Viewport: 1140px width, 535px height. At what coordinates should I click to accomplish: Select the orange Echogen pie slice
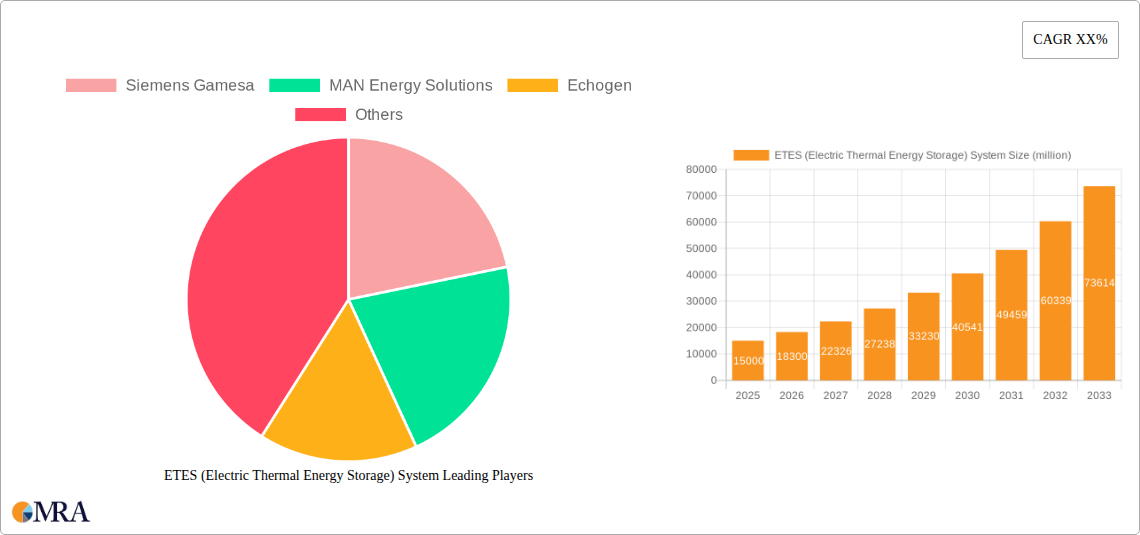pyautogui.click(x=340, y=410)
